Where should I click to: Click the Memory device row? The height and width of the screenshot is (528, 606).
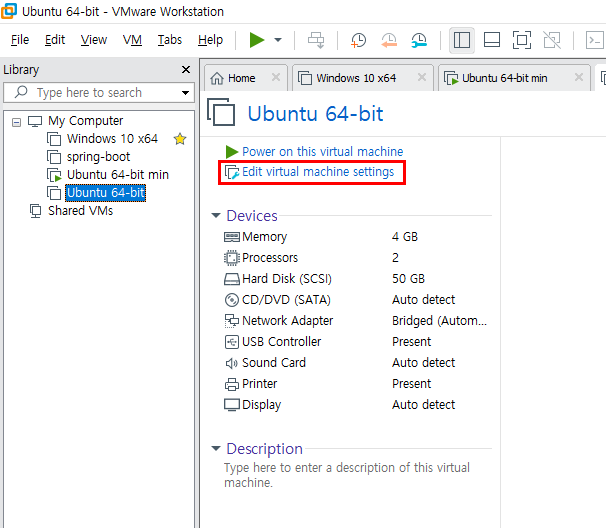click(356, 237)
